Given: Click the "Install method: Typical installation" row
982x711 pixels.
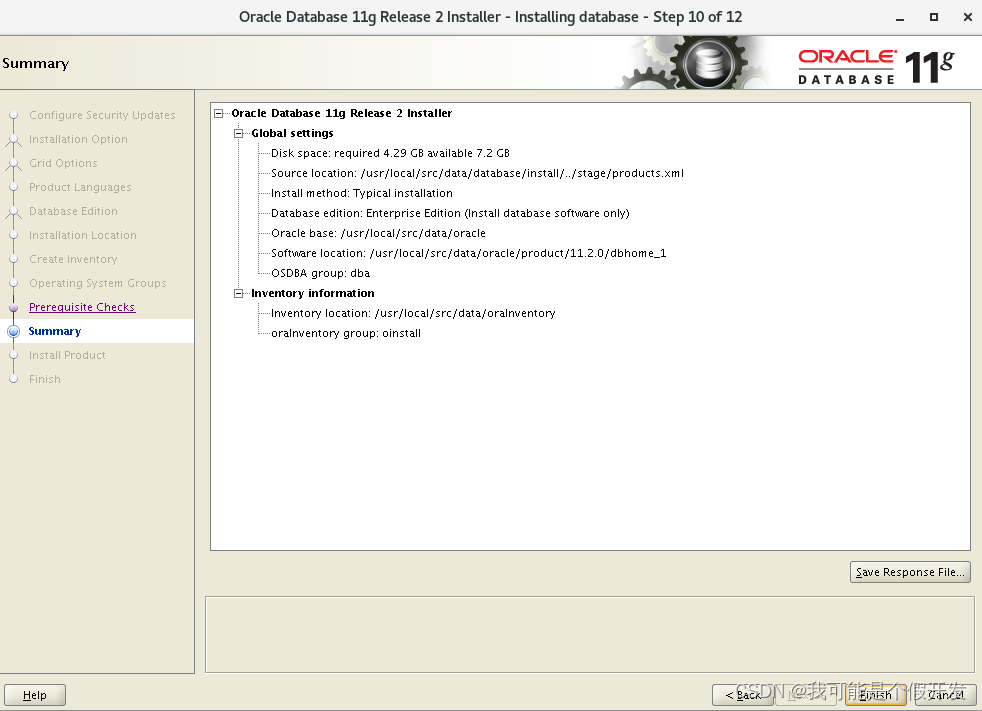Looking at the screenshot, I should (x=362, y=194).
